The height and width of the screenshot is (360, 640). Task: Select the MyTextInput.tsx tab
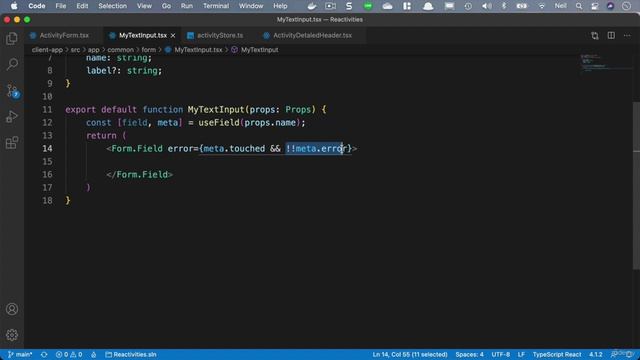(143, 36)
